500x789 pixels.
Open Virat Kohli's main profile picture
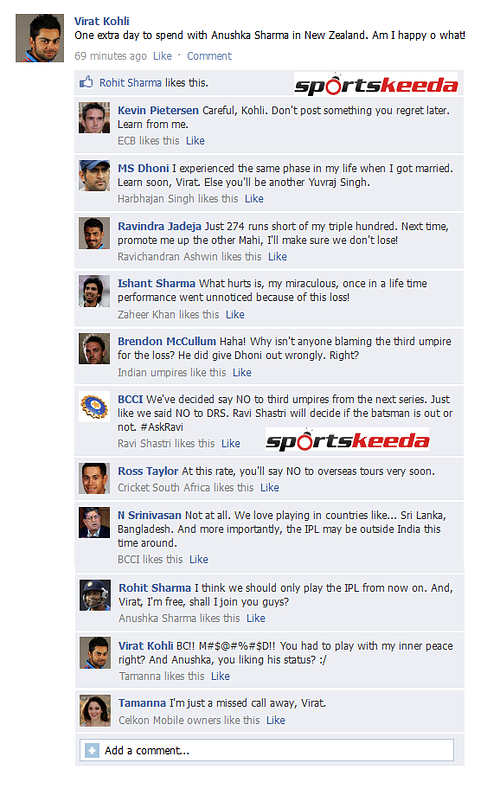(x=40, y=38)
